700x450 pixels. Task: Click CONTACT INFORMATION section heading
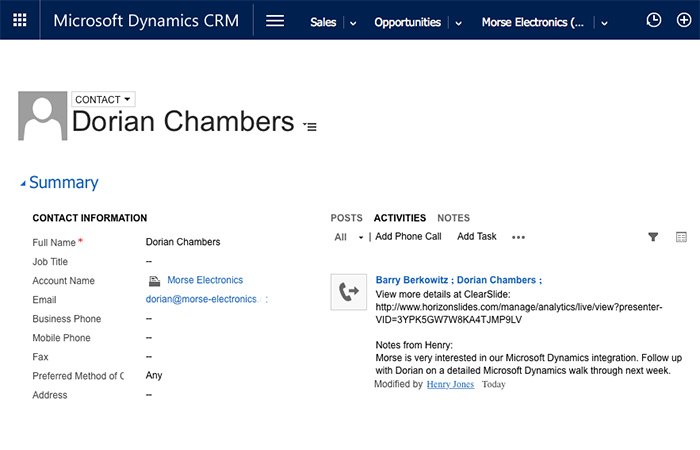pyautogui.click(x=90, y=218)
